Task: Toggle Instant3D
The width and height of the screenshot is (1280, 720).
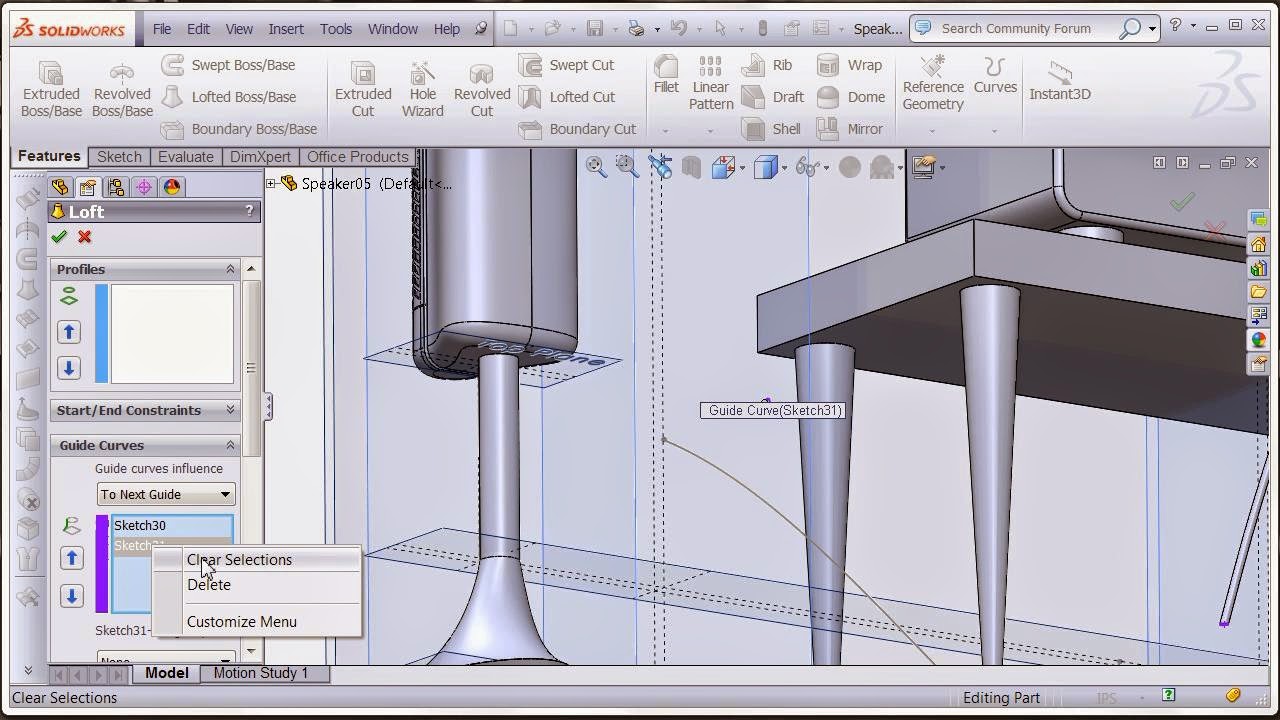Action: (1060, 82)
